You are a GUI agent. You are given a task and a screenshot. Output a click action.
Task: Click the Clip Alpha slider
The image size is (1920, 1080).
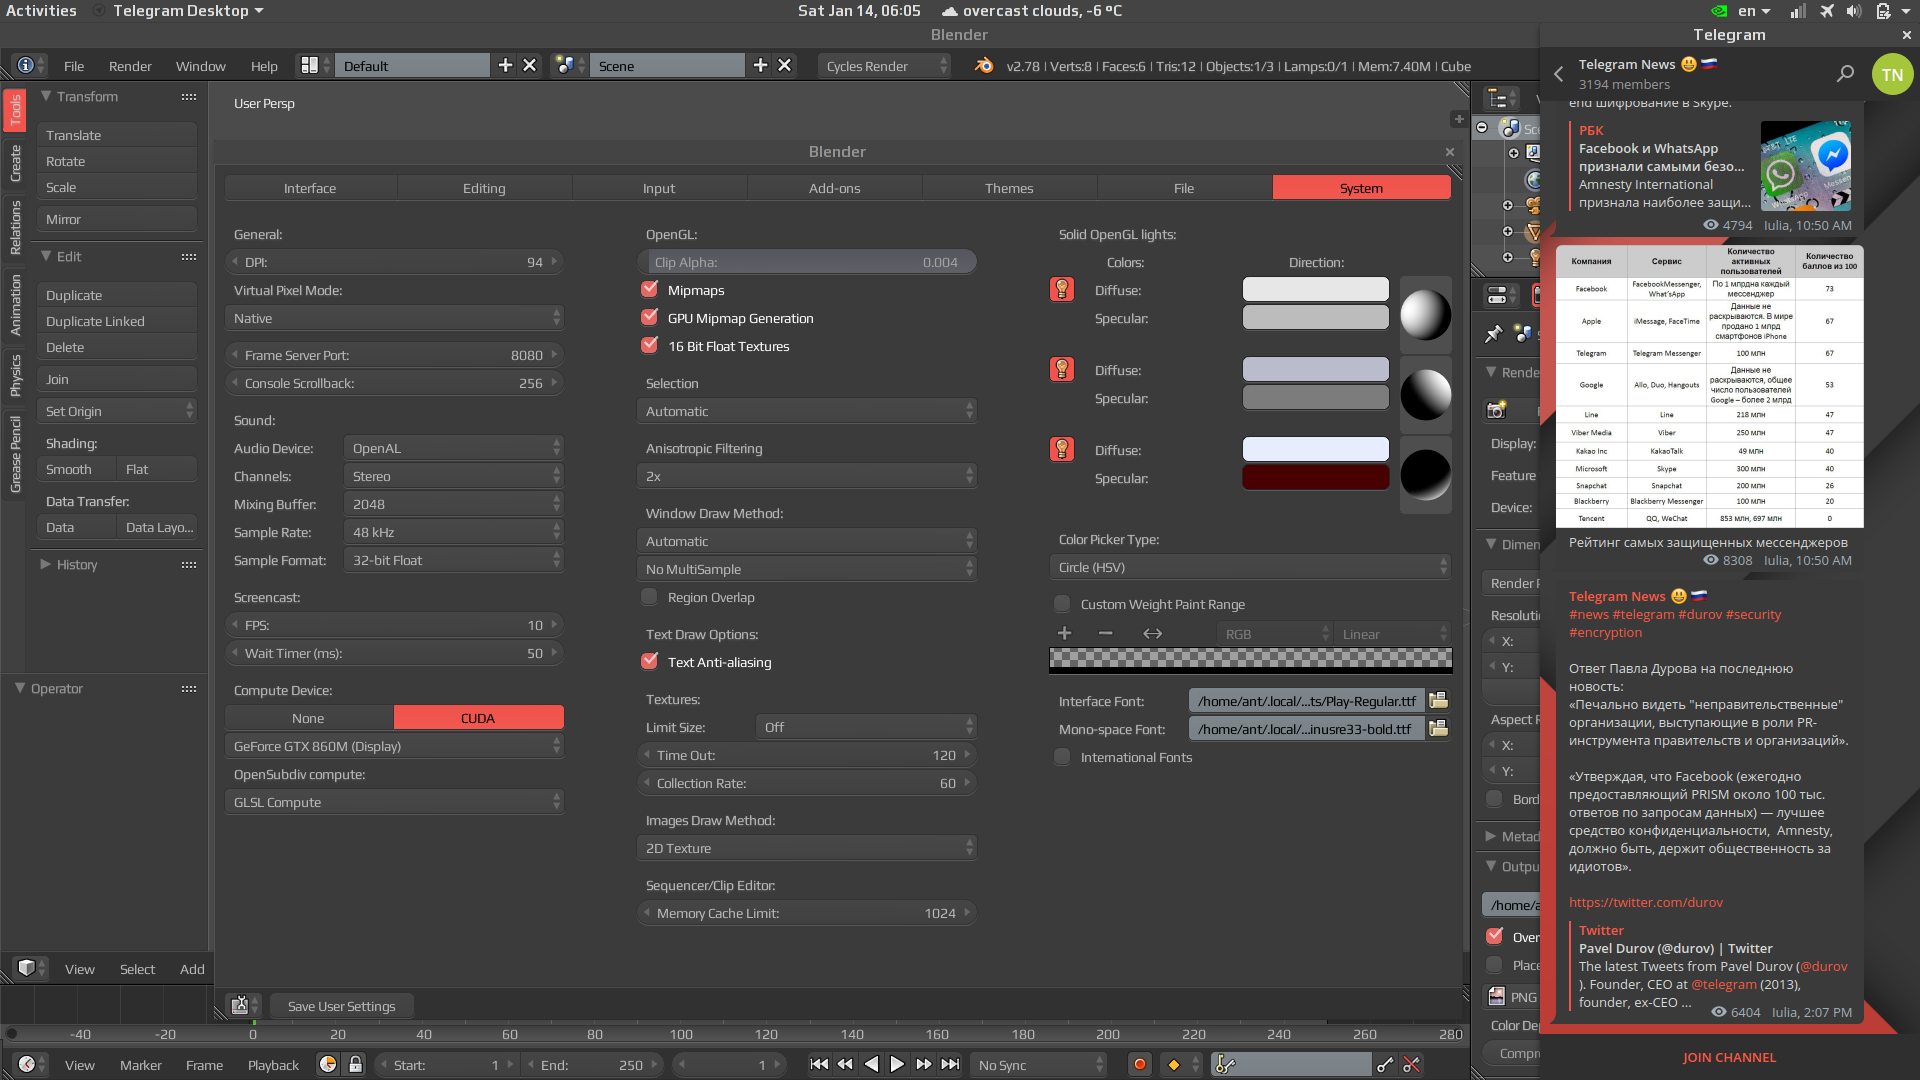pos(806,262)
